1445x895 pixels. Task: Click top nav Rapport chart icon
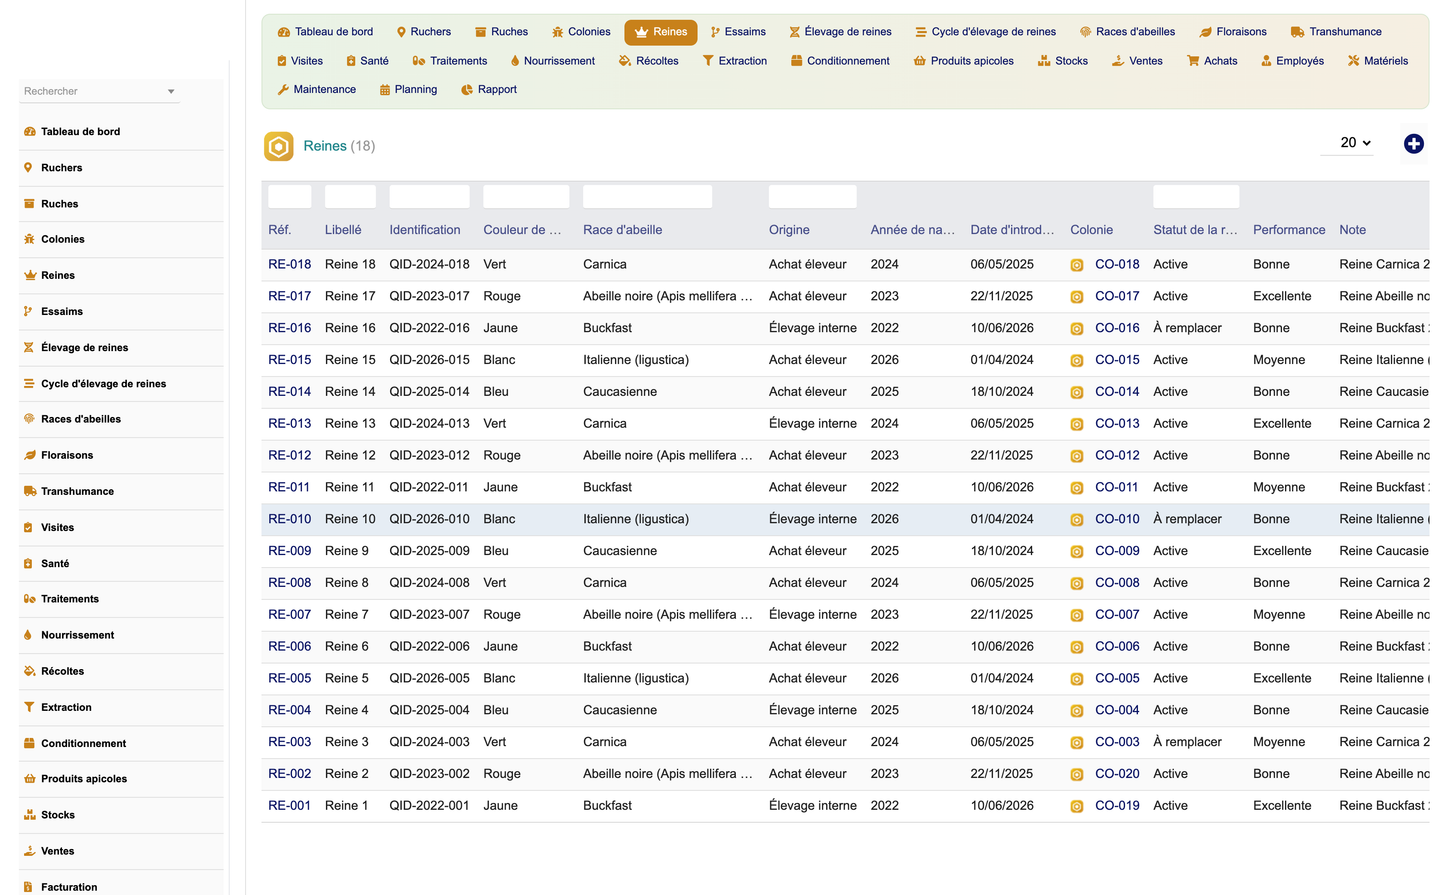click(x=467, y=90)
